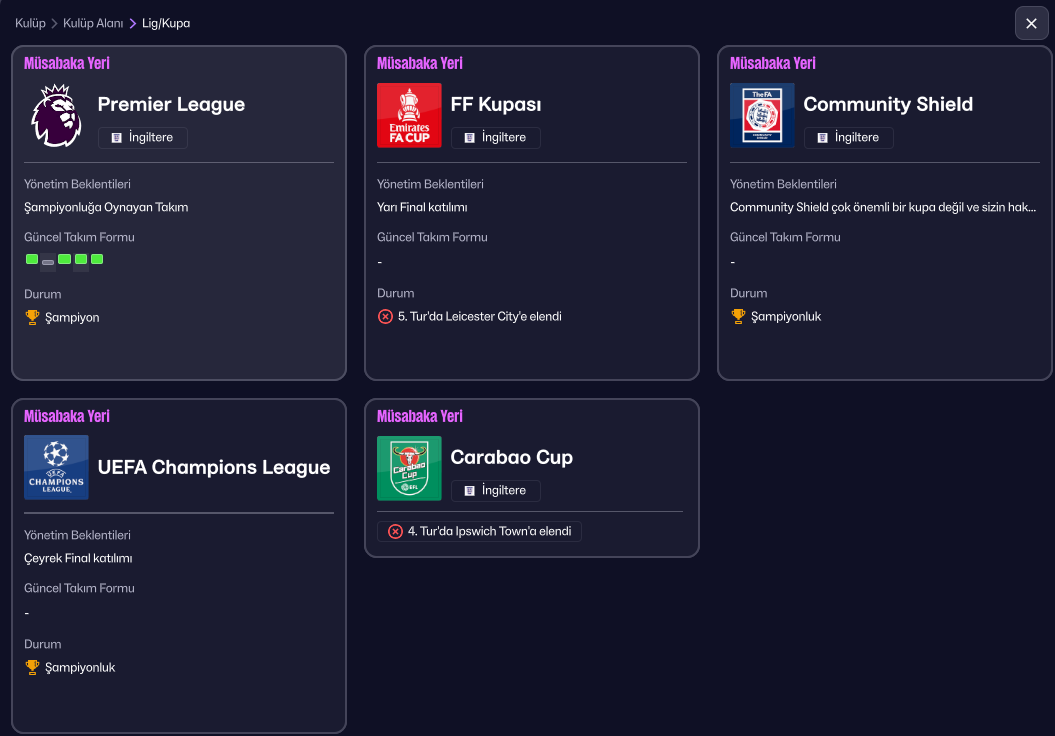
Task: Click the UEFA Champions League logo
Action: (x=56, y=467)
